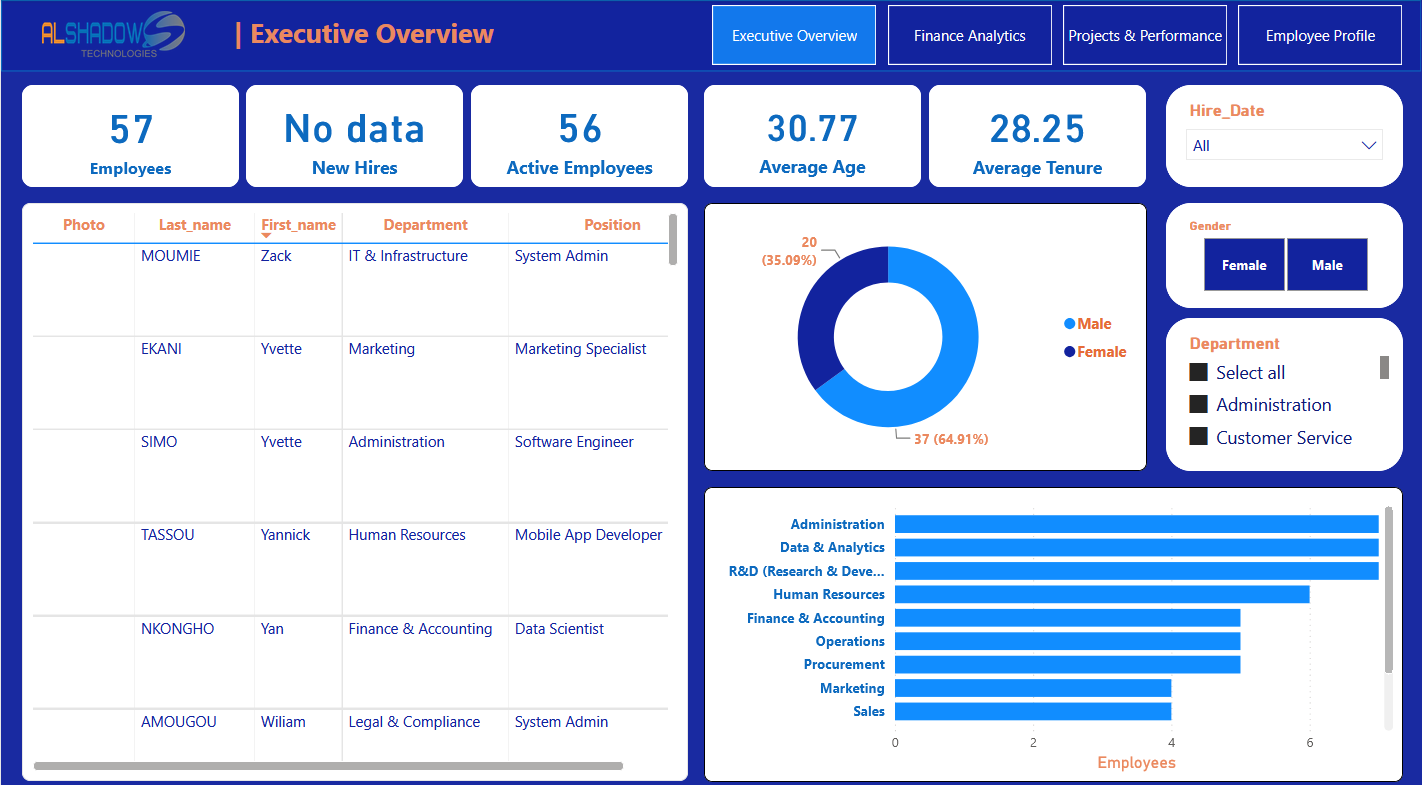Viewport: 1422px width, 785px height.
Task: Select the SIMO last name cell
Action: pos(159,442)
